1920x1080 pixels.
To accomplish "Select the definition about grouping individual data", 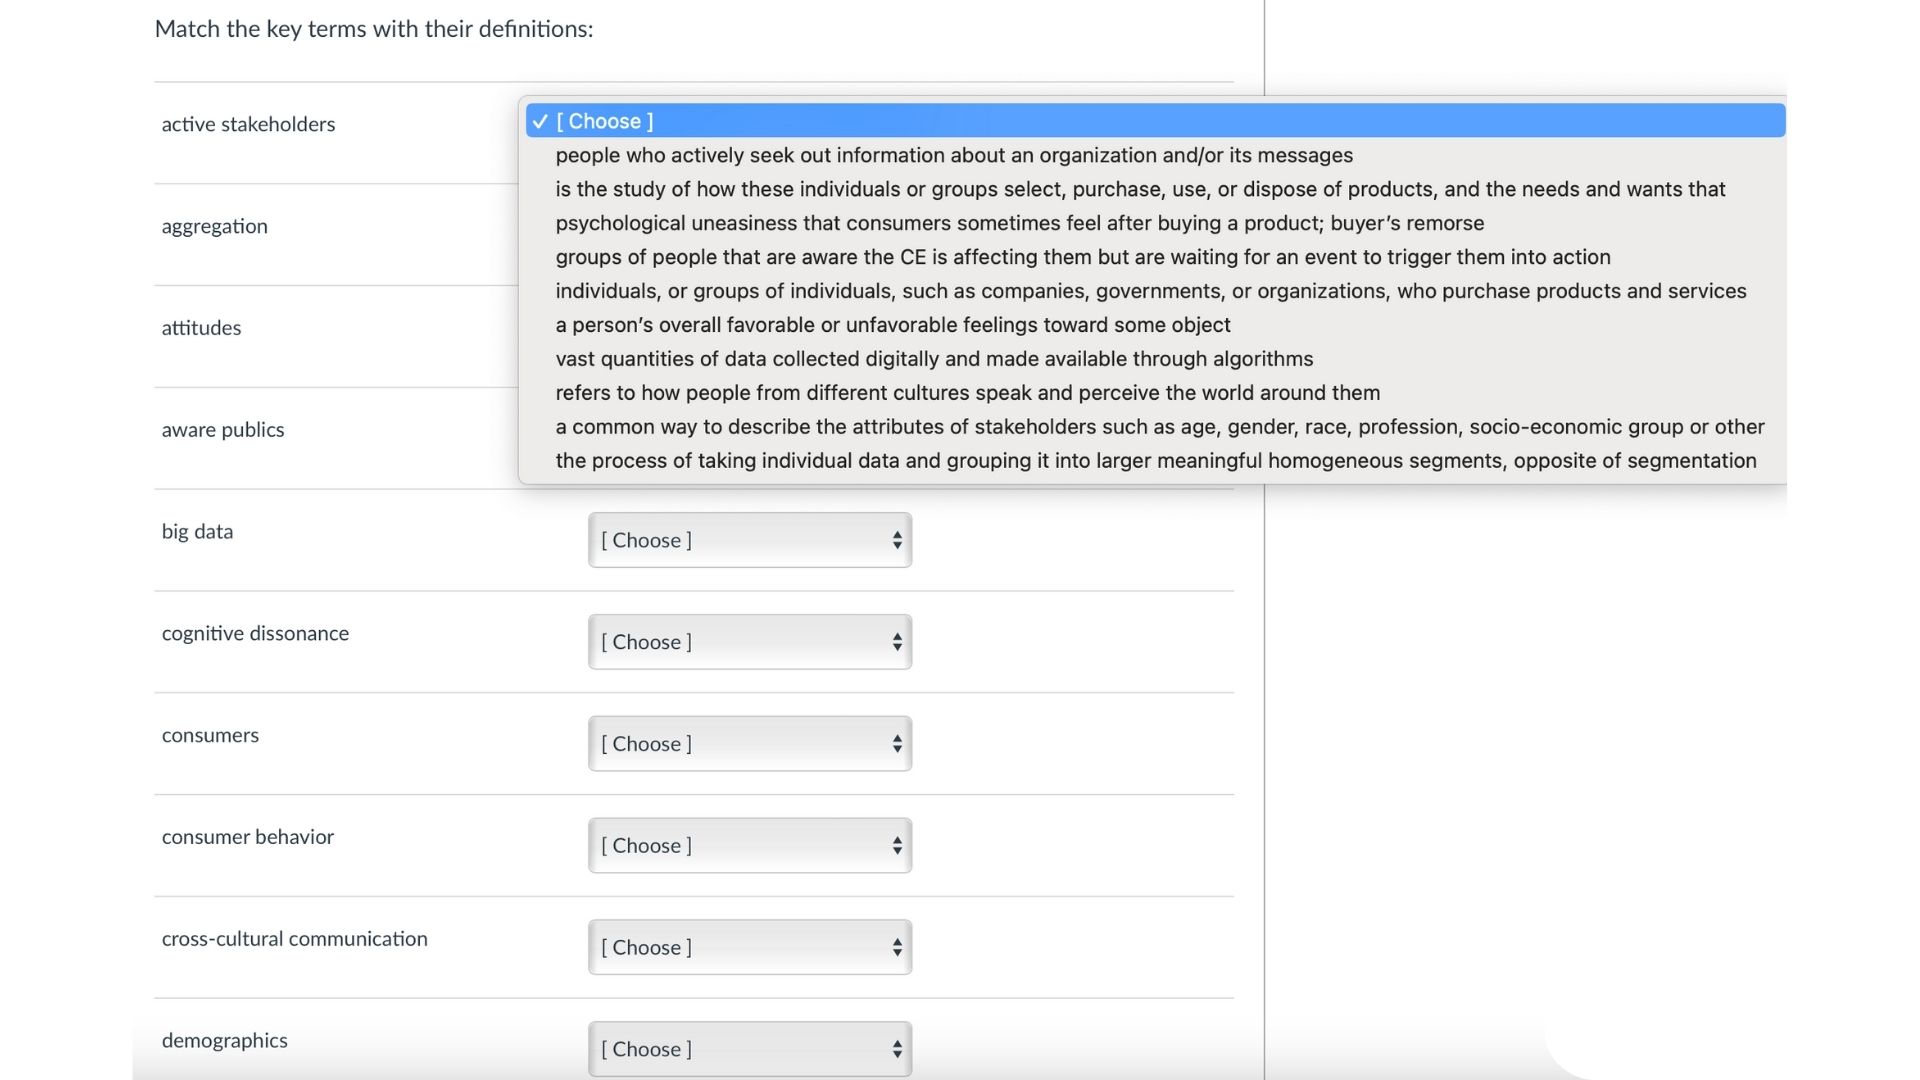I will [x=1155, y=461].
